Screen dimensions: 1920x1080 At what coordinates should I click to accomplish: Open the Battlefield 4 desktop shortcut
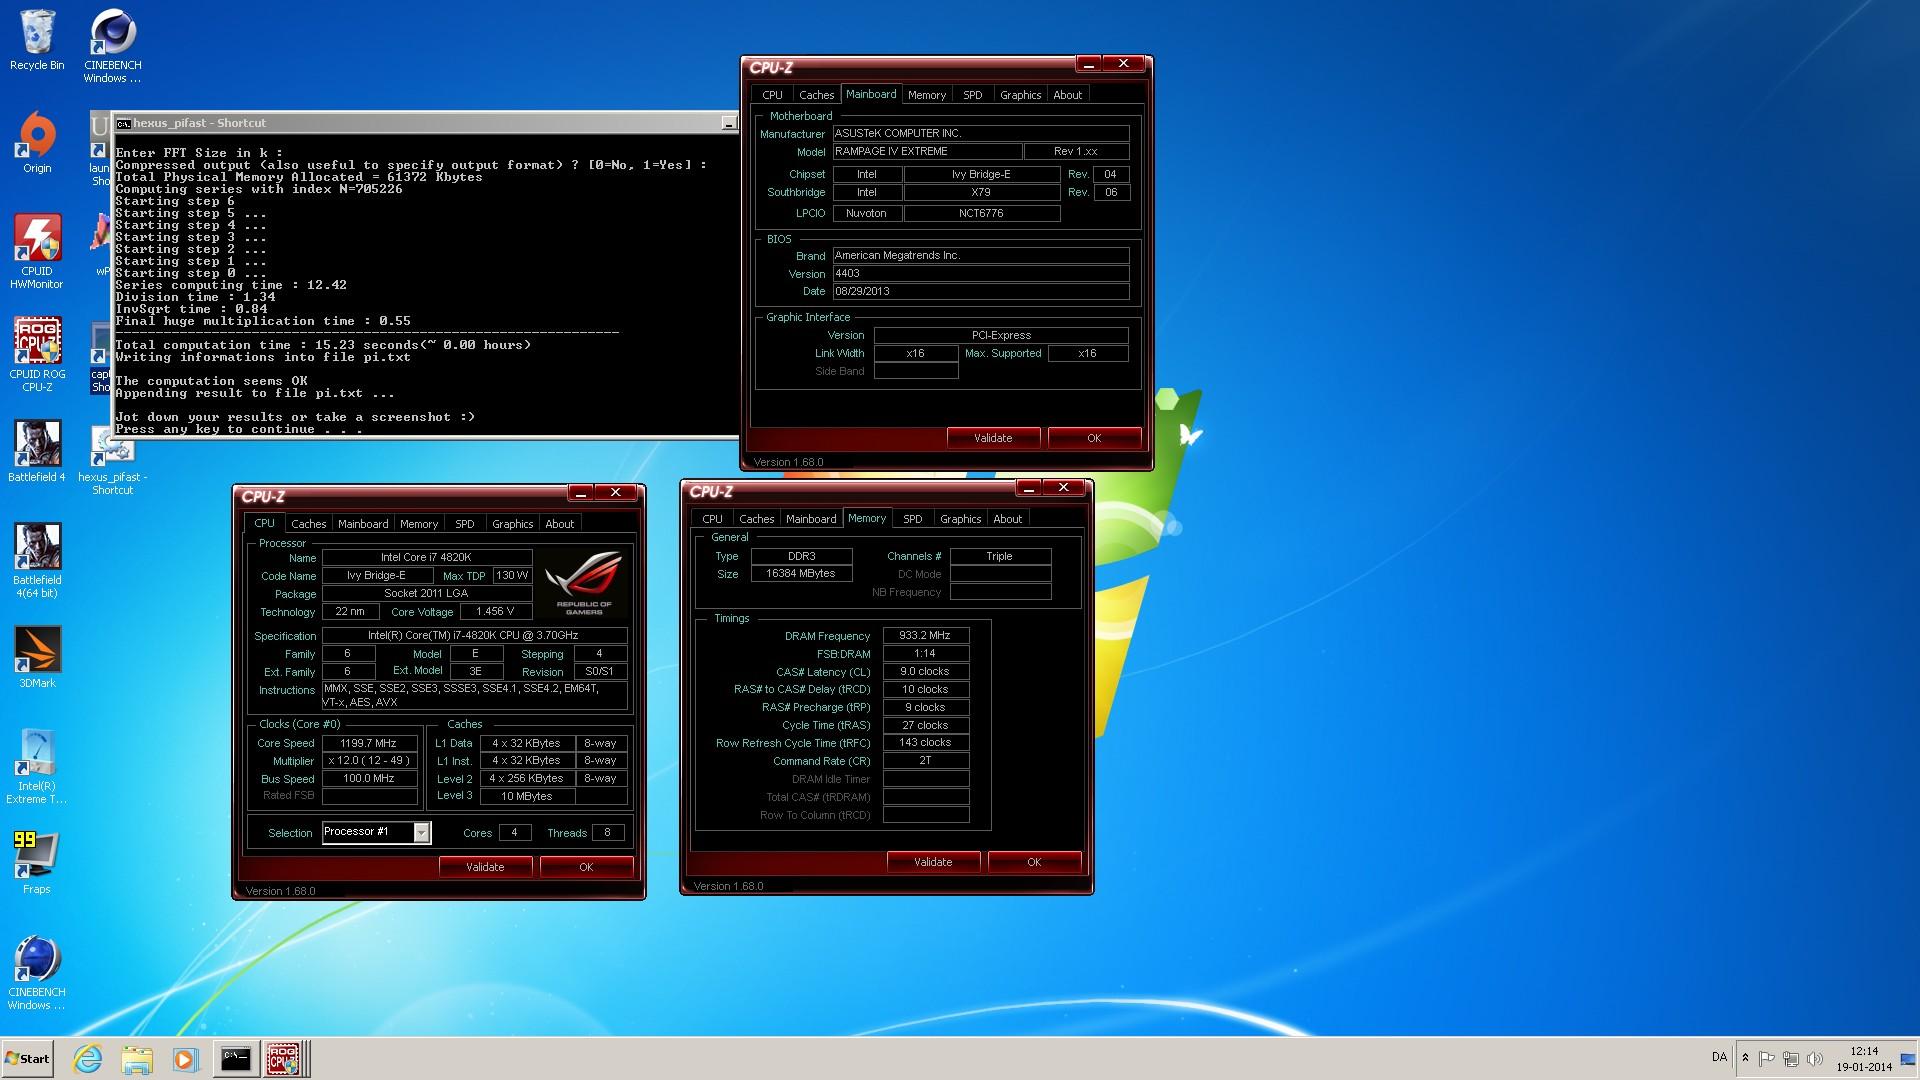[x=37, y=450]
